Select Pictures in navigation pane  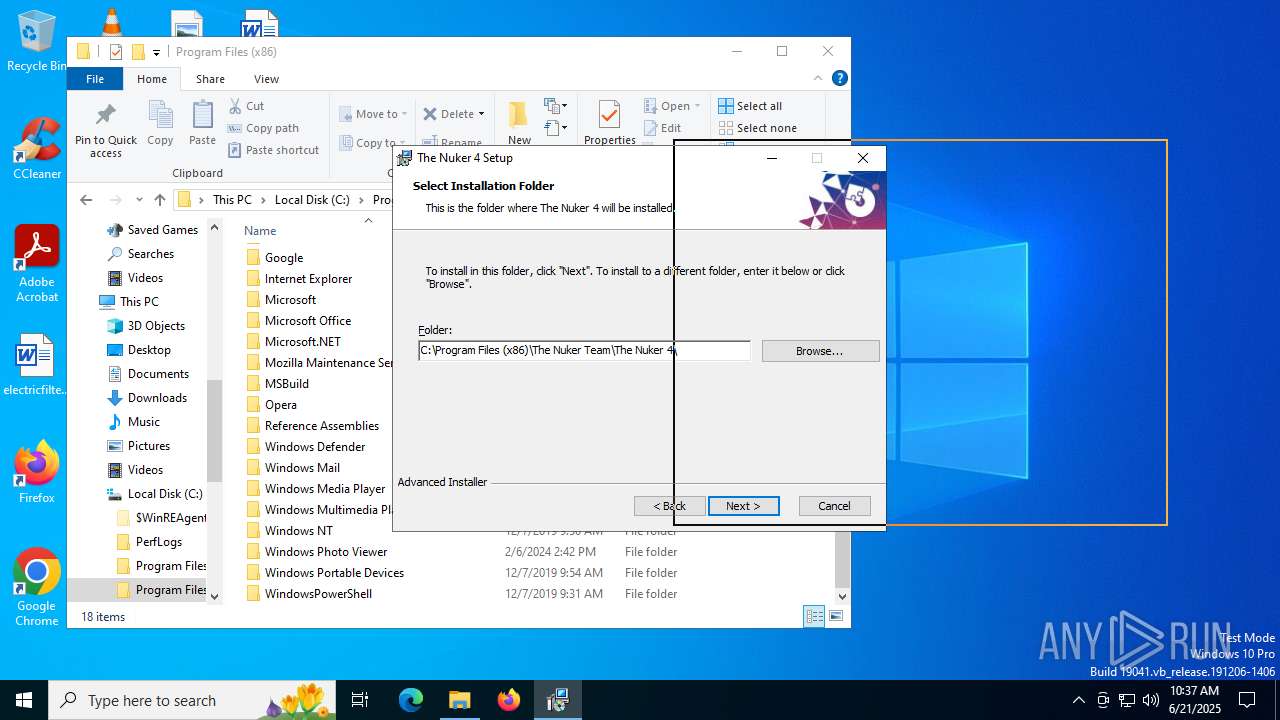[149, 446]
